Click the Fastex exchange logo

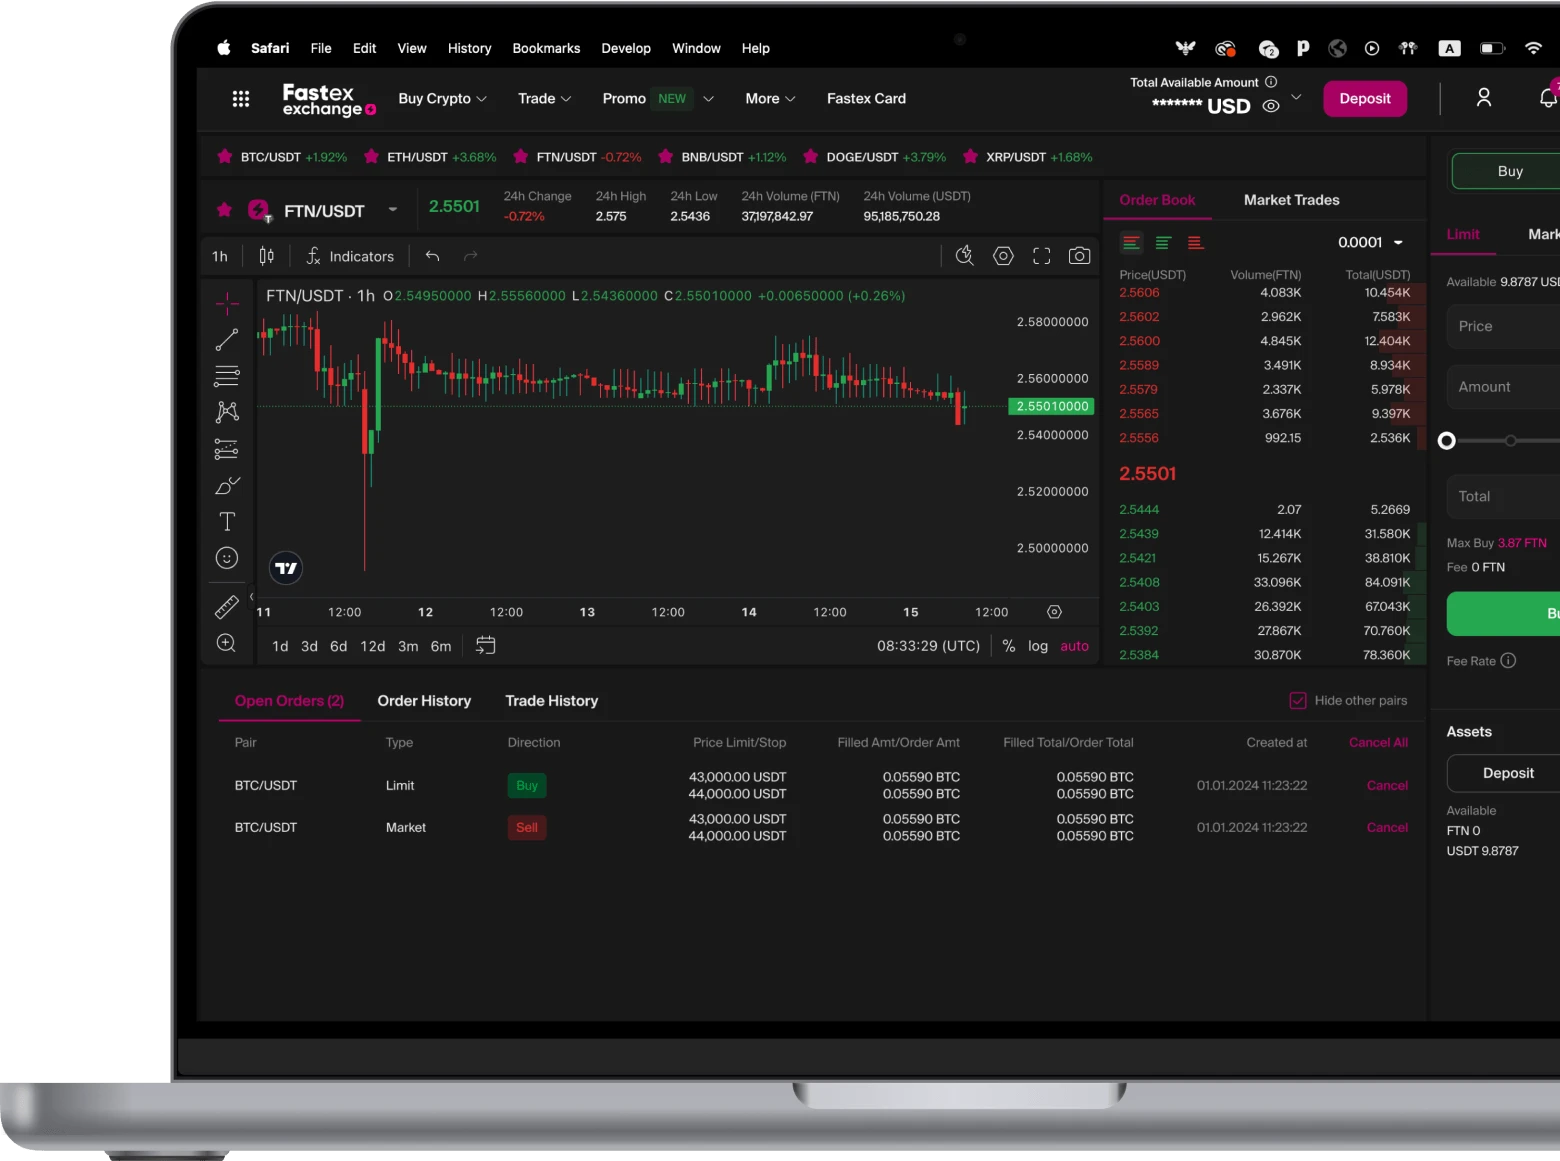click(x=329, y=99)
